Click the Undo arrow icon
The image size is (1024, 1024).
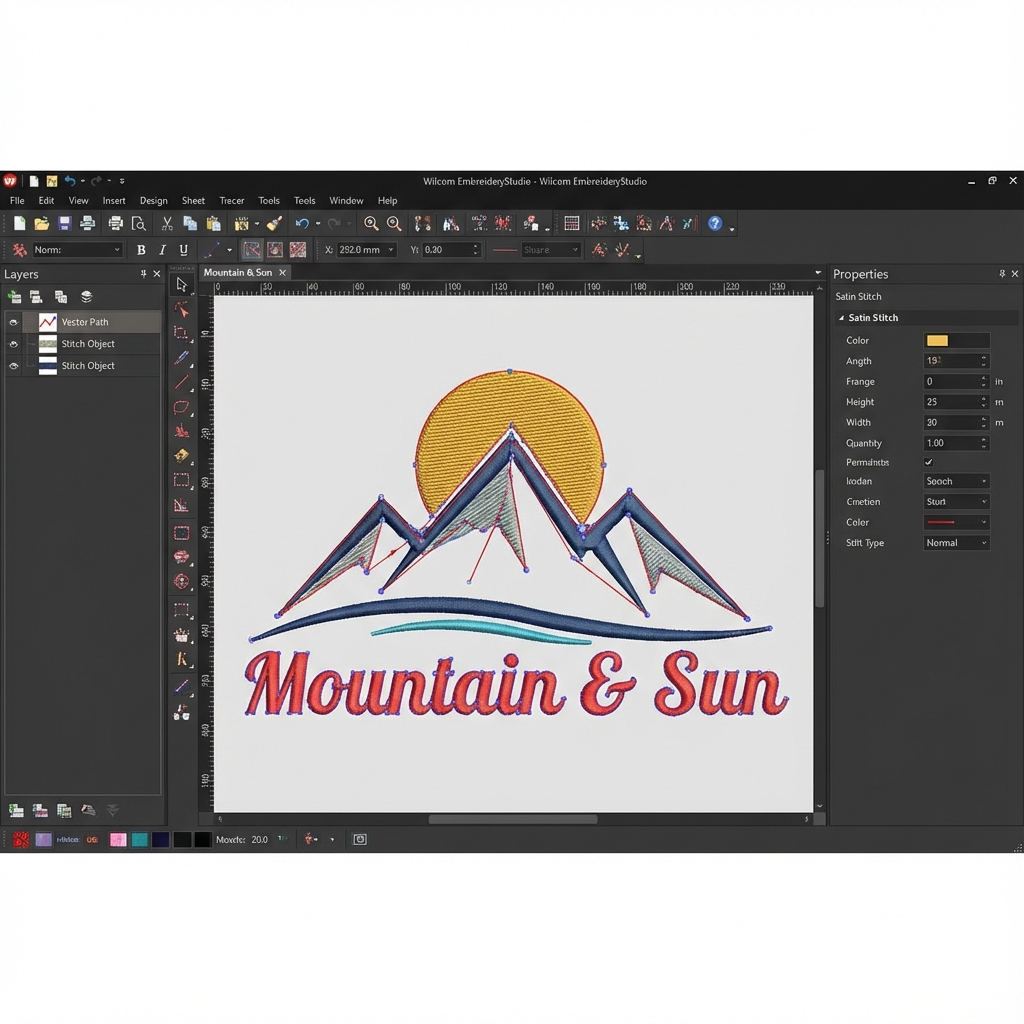coord(302,224)
